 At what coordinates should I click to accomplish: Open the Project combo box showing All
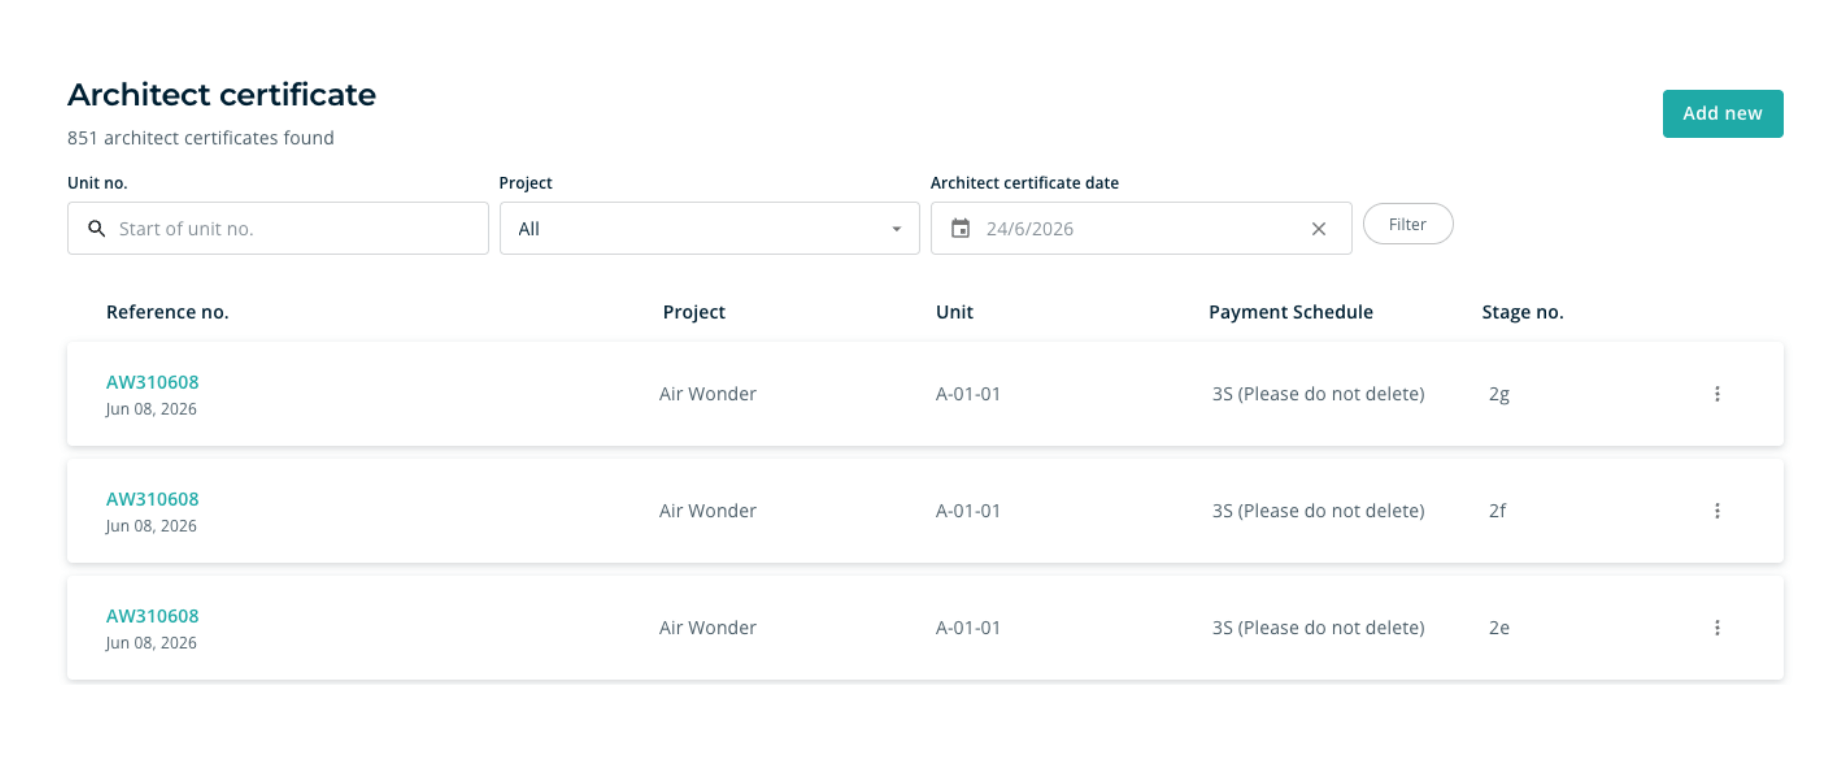(709, 229)
